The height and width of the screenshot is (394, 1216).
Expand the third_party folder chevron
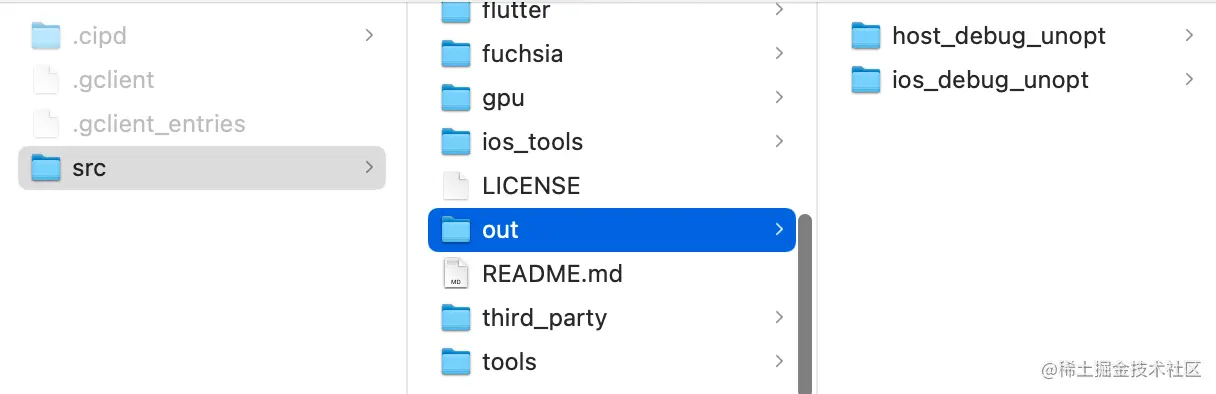pyautogui.click(x=779, y=318)
